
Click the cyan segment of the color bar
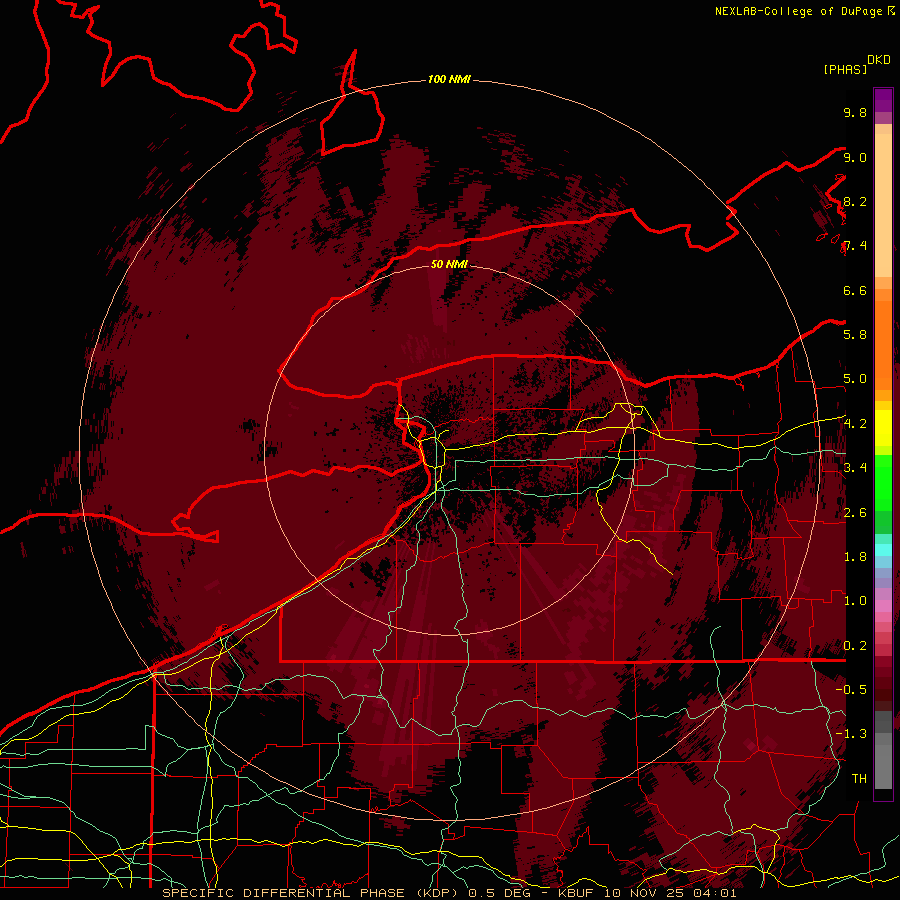point(883,550)
